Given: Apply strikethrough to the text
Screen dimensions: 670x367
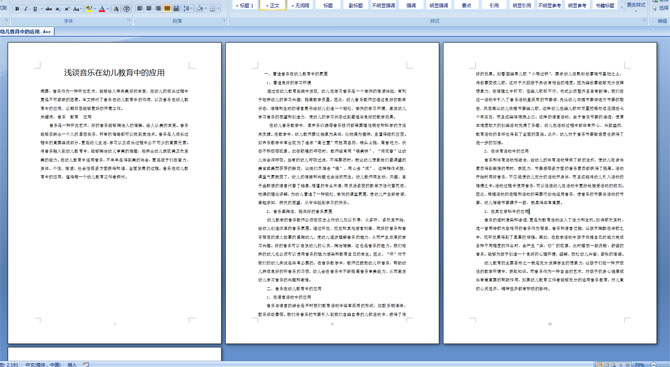Looking at the screenshot, I should (49, 9).
